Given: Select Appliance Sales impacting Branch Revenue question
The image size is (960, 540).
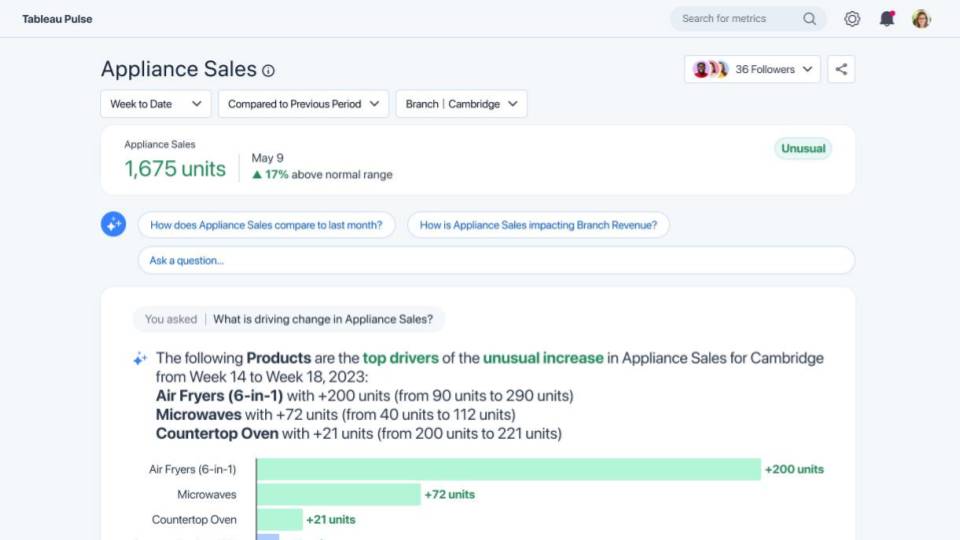Looking at the screenshot, I should [x=538, y=225].
